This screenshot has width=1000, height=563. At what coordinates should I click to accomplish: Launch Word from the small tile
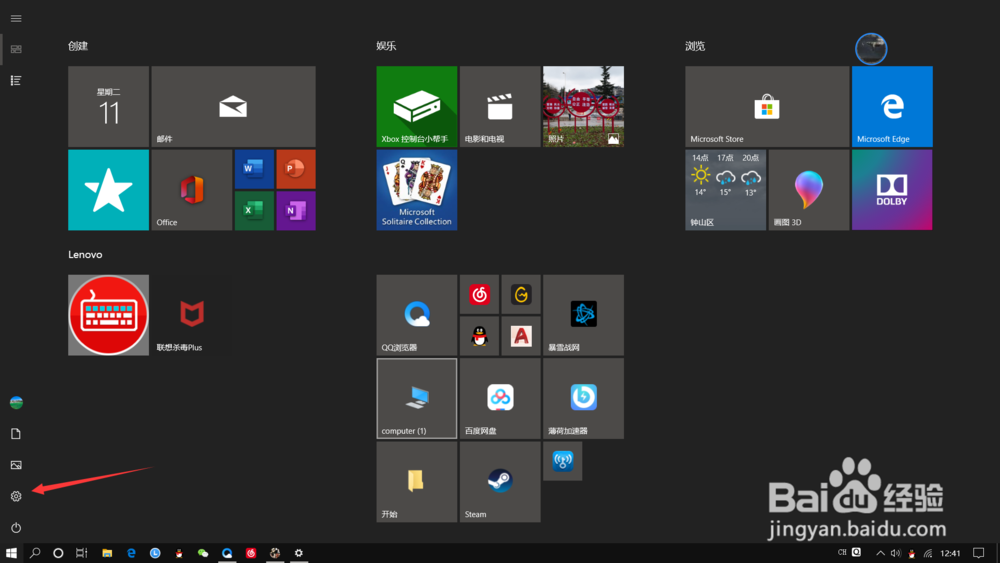point(254,169)
